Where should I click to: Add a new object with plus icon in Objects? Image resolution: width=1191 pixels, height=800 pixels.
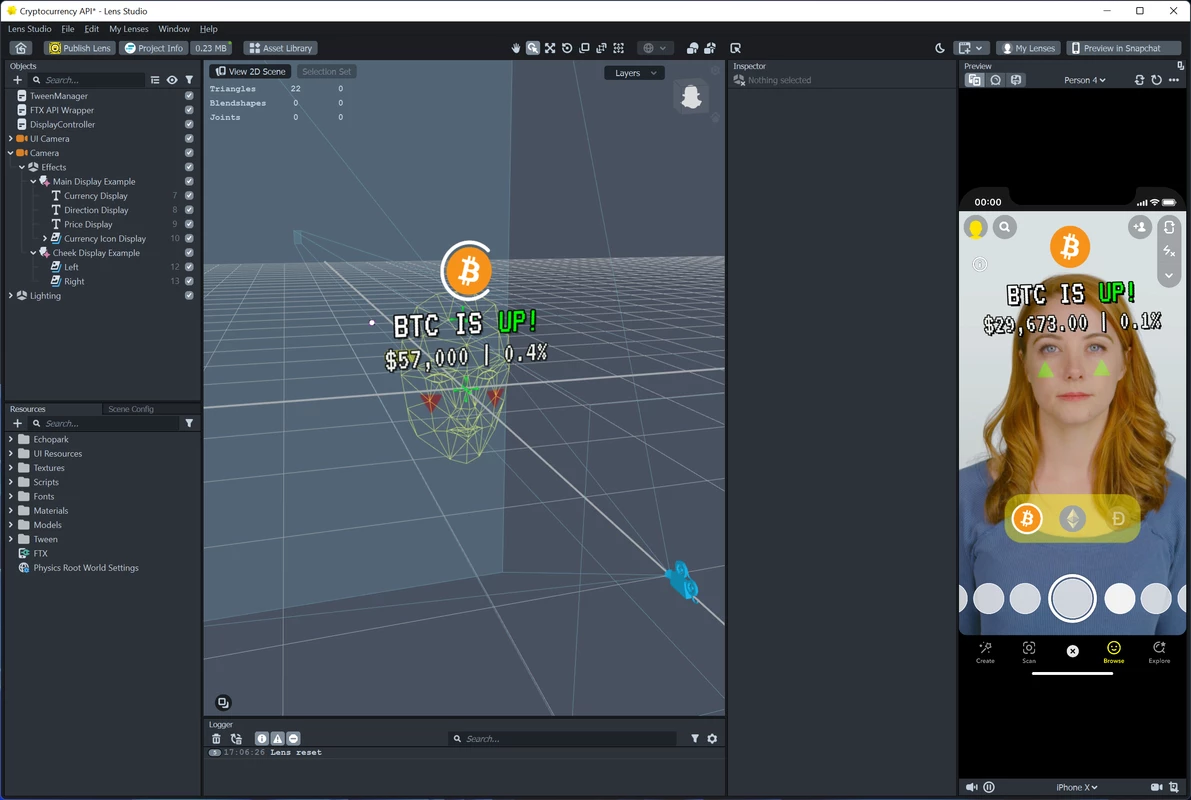(x=17, y=80)
